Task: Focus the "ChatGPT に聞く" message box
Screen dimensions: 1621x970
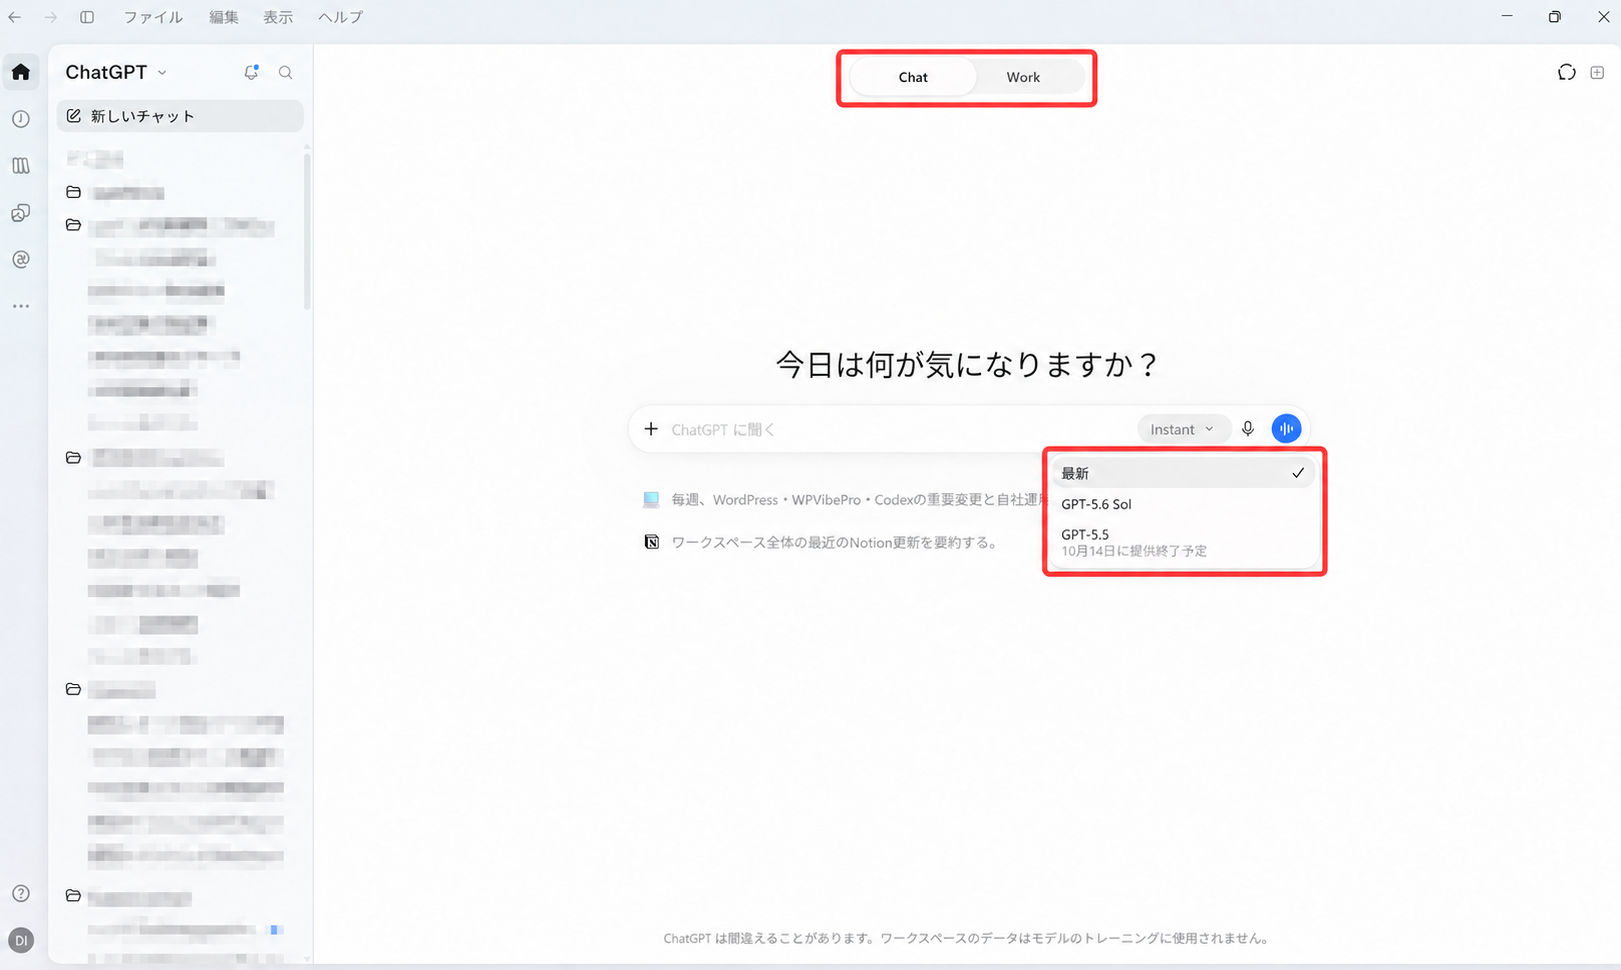Action: point(900,429)
